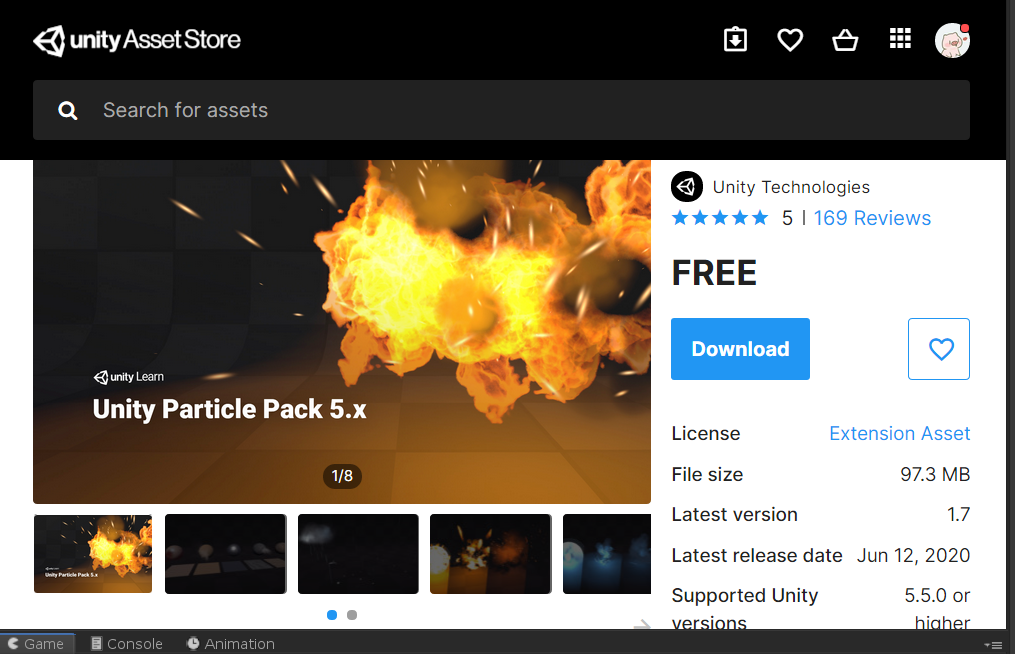Click the Unity Technologies publisher logo
Screen dimensions: 1015x654
click(687, 187)
